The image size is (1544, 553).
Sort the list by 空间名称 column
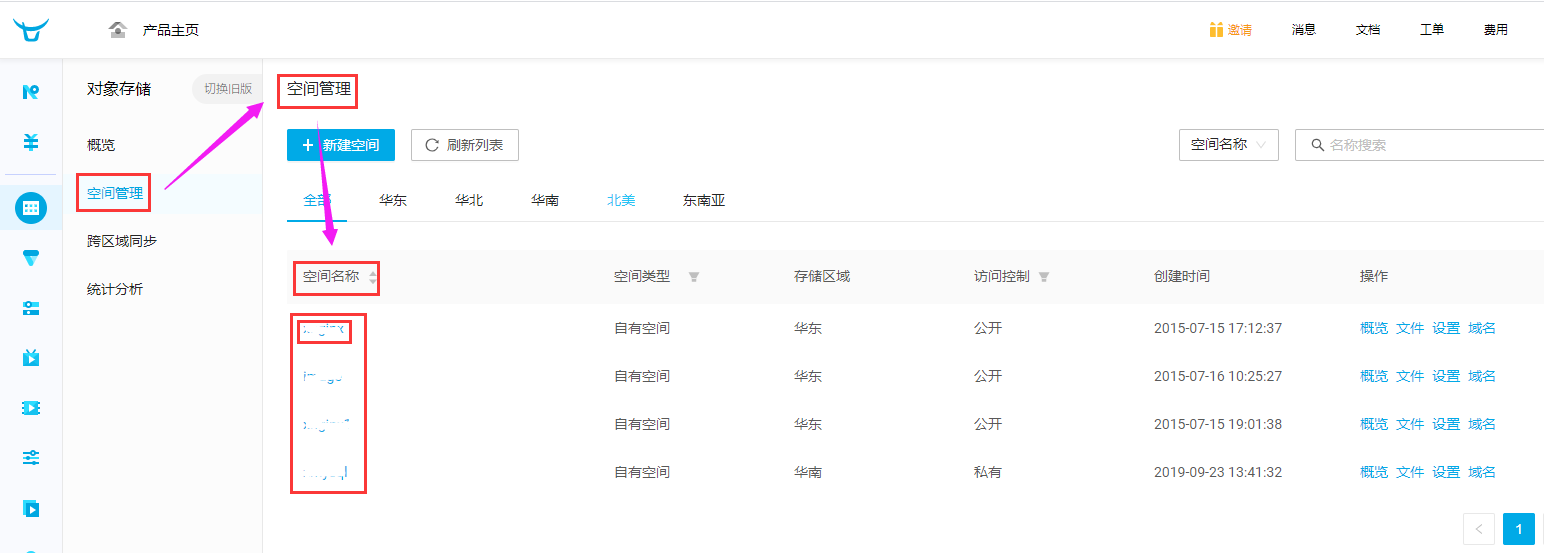(373, 277)
